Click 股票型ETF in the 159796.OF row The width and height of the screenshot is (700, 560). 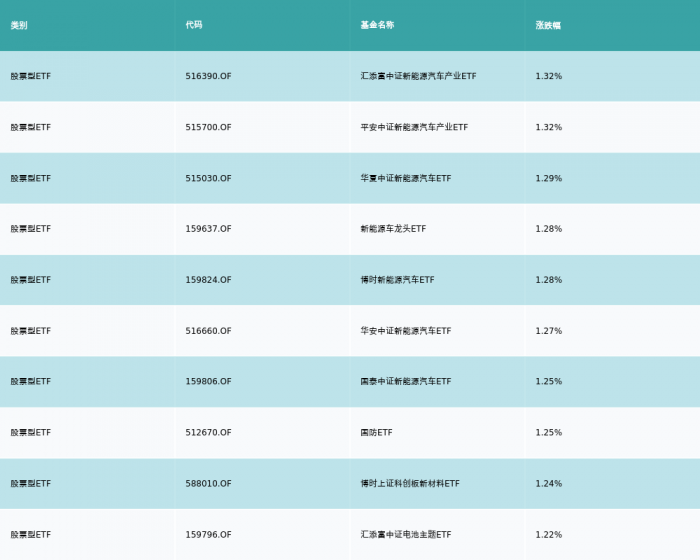click(31, 535)
